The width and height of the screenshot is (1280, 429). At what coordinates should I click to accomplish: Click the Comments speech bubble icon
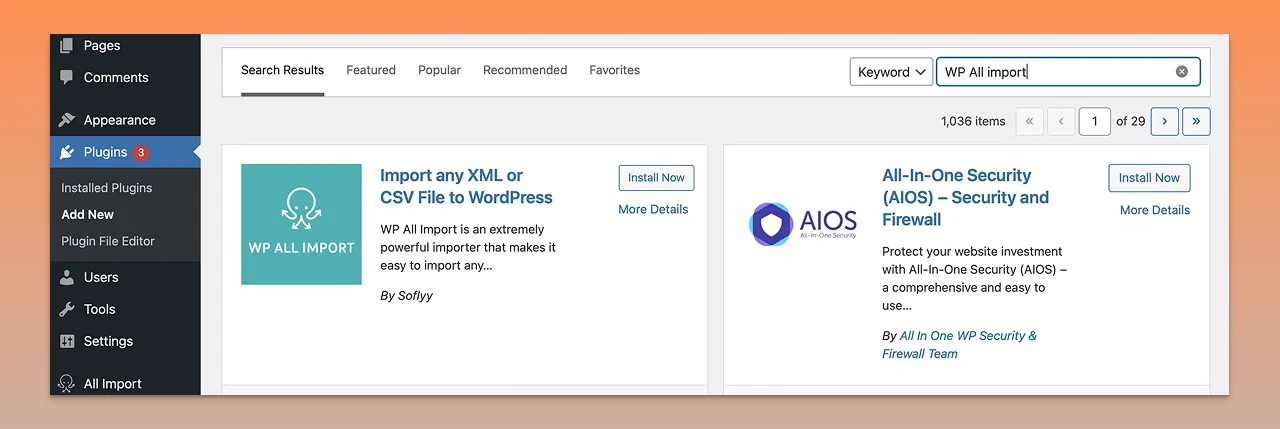pyautogui.click(x=67, y=77)
